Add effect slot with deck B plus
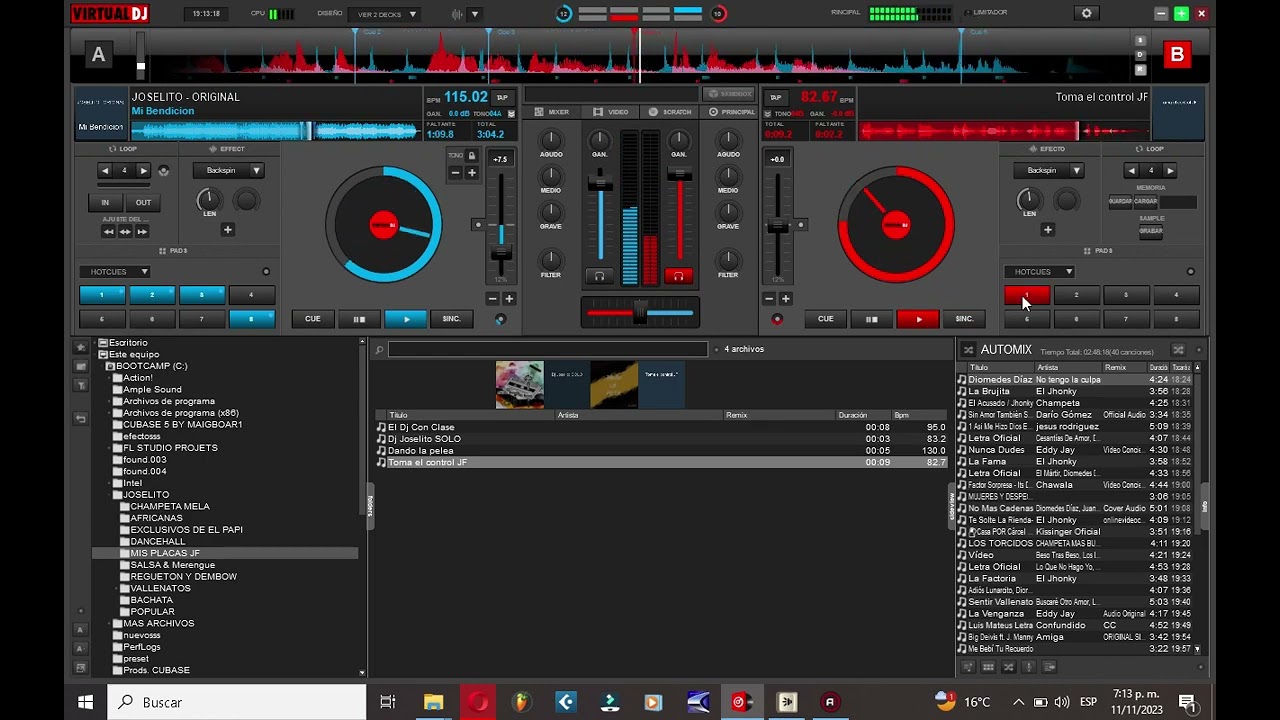The width and height of the screenshot is (1280, 720). click(1047, 229)
